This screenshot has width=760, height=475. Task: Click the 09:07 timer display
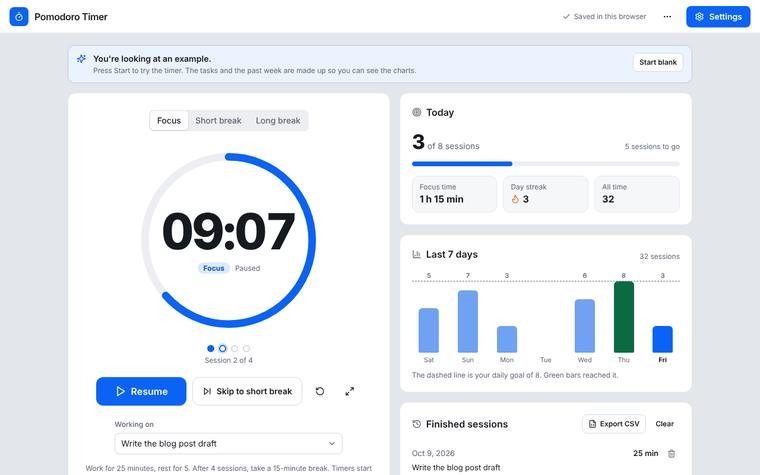click(228, 232)
